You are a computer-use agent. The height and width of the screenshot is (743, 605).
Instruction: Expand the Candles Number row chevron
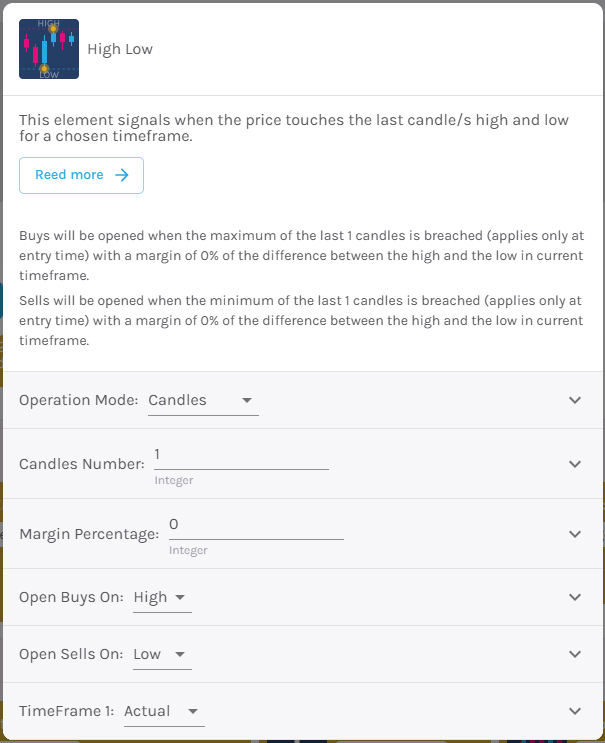coord(575,464)
